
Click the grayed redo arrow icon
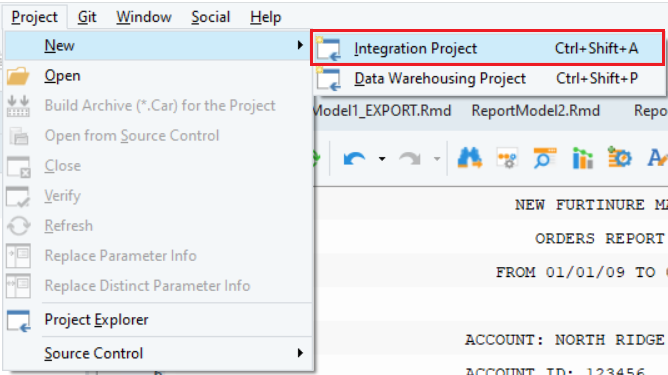pos(410,159)
